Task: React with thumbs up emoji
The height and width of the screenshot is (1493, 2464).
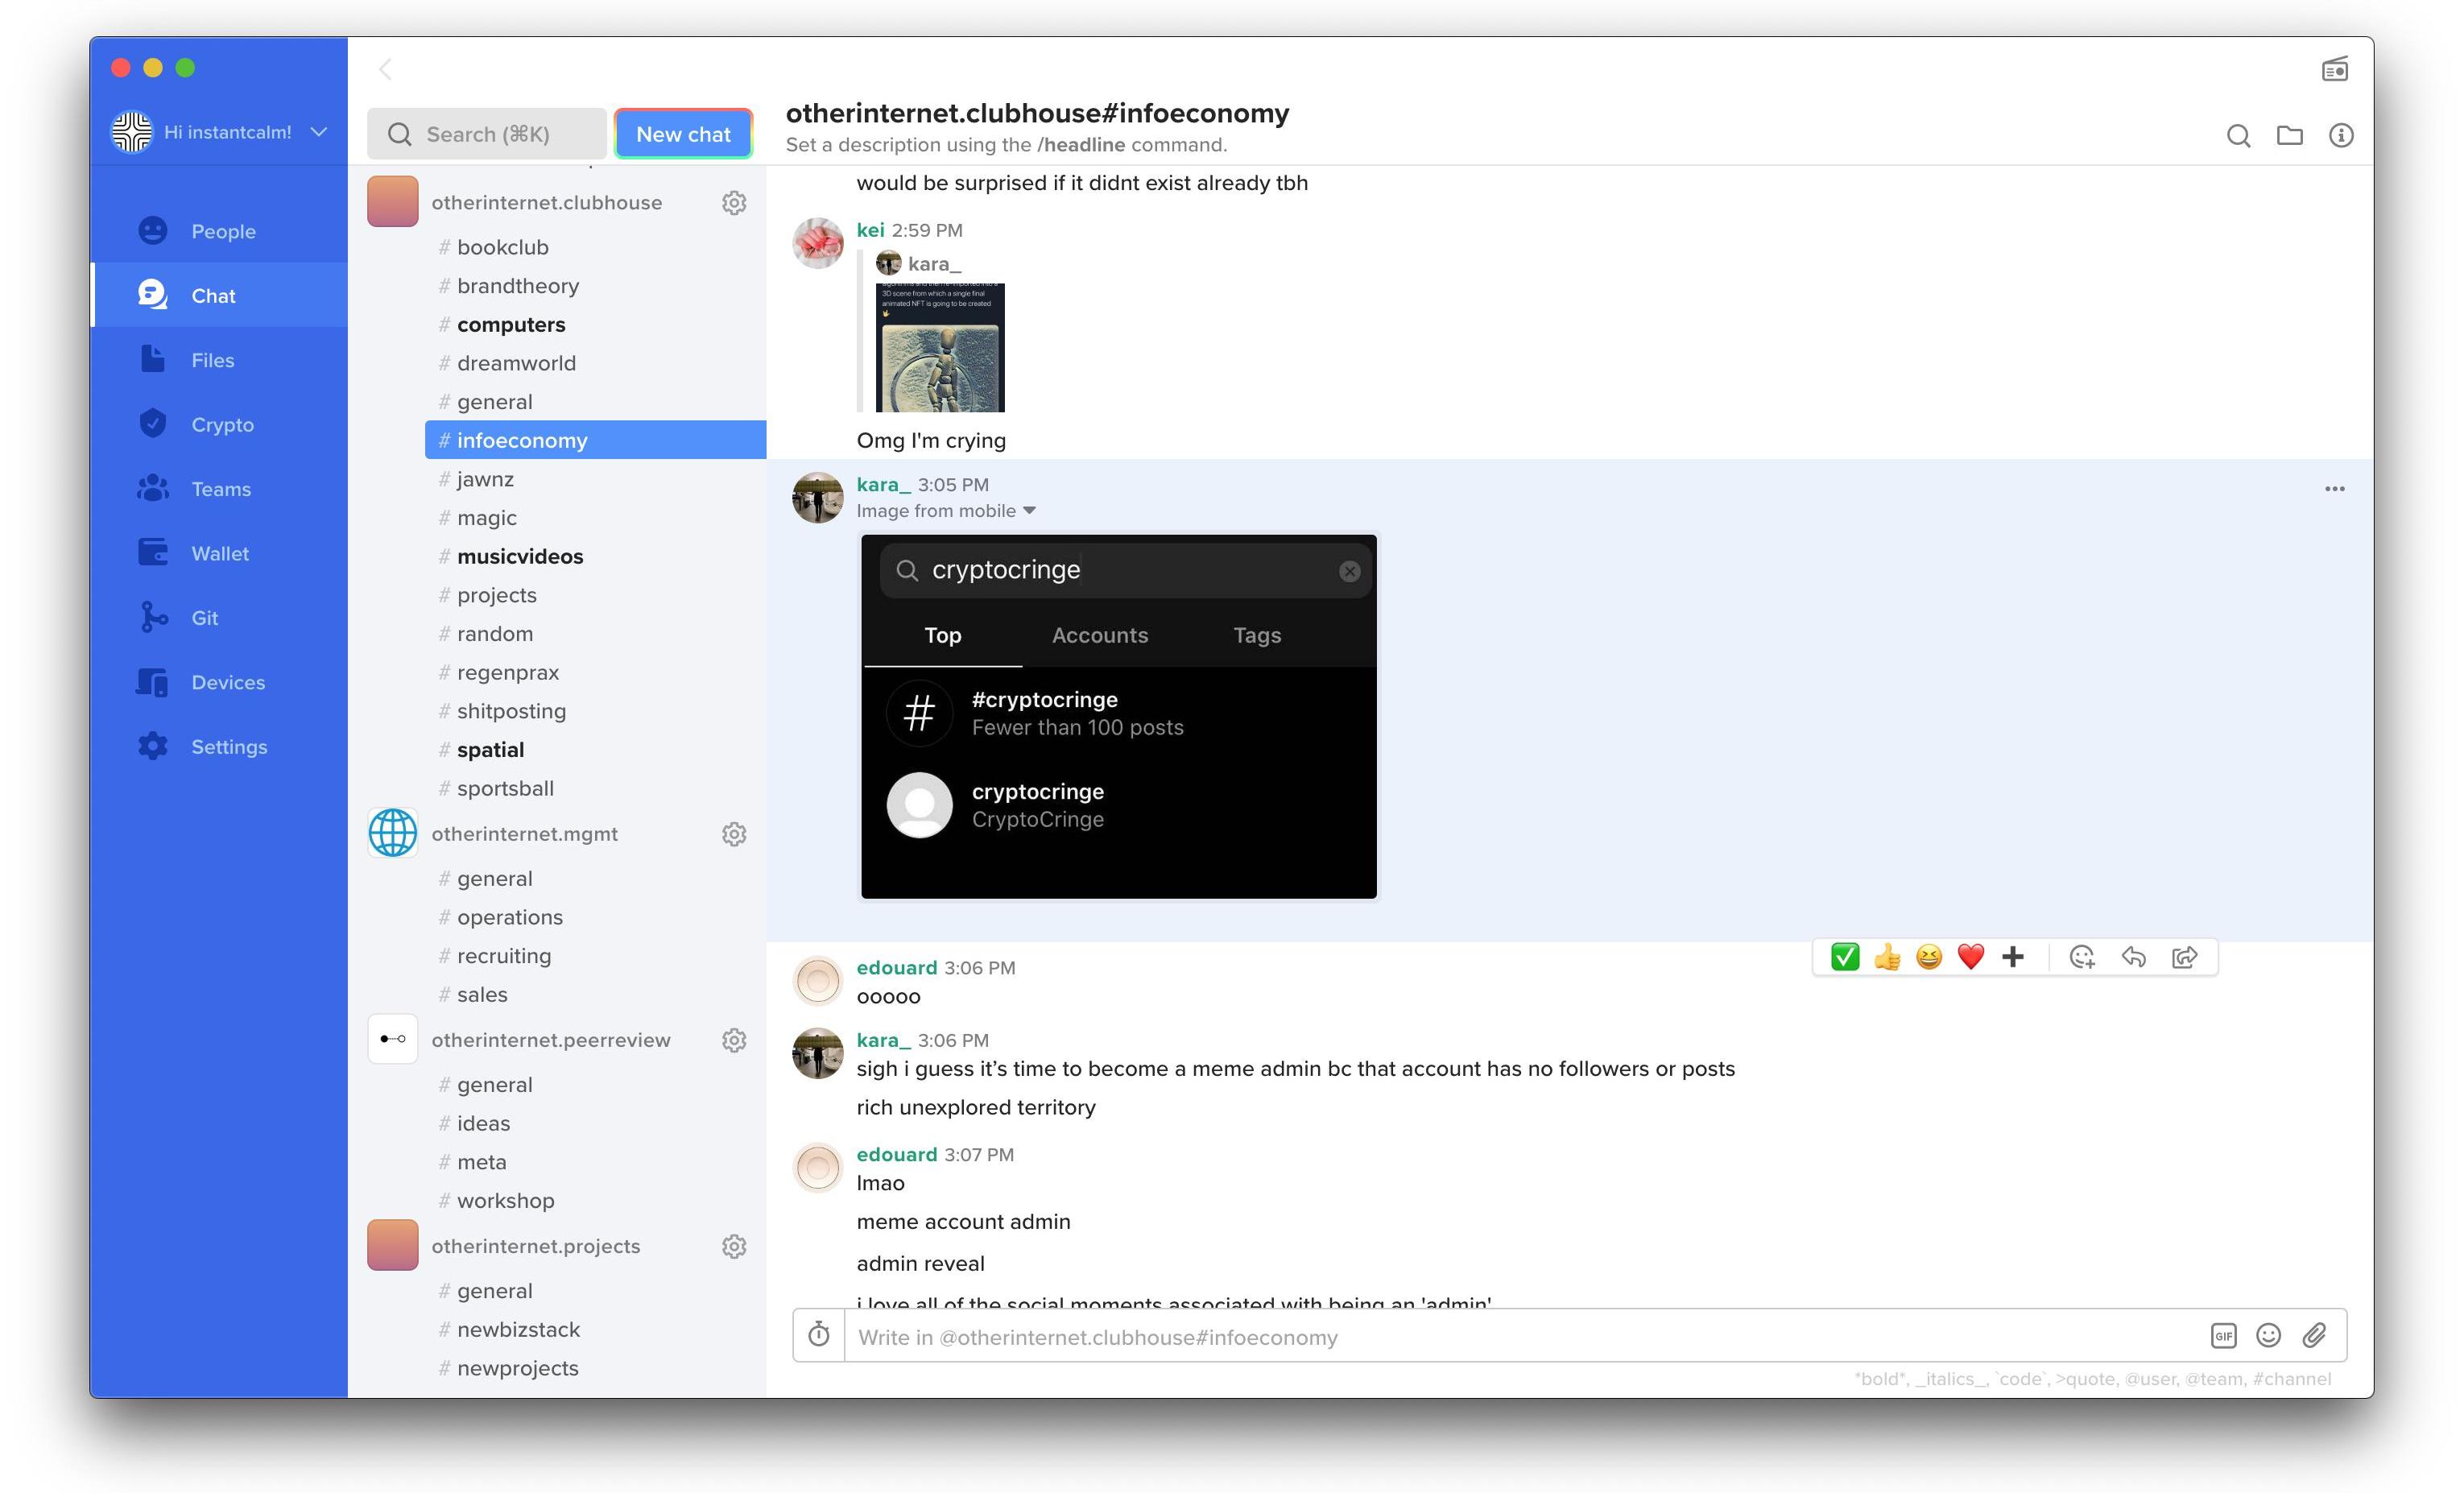Action: coord(1887,957)
